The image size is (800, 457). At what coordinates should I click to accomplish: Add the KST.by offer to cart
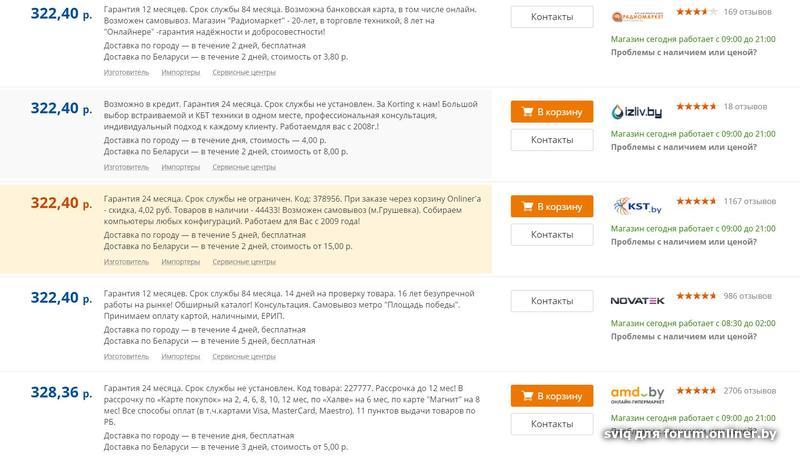pyautogui.click(x=551, y=207)
